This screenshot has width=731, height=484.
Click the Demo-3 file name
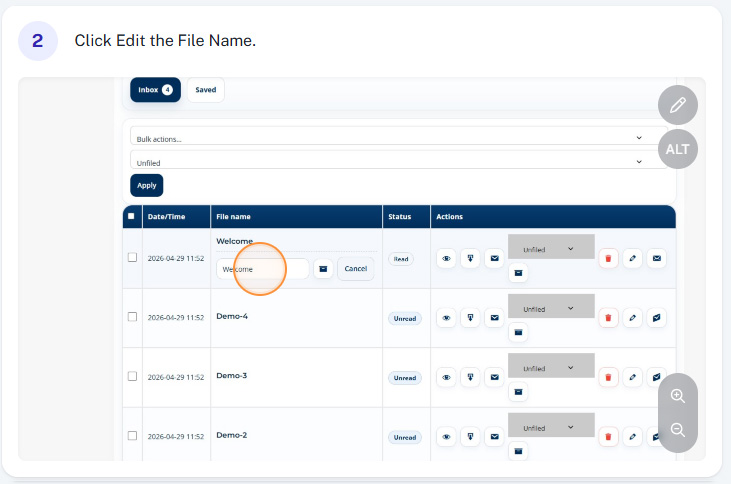(232, 375)
